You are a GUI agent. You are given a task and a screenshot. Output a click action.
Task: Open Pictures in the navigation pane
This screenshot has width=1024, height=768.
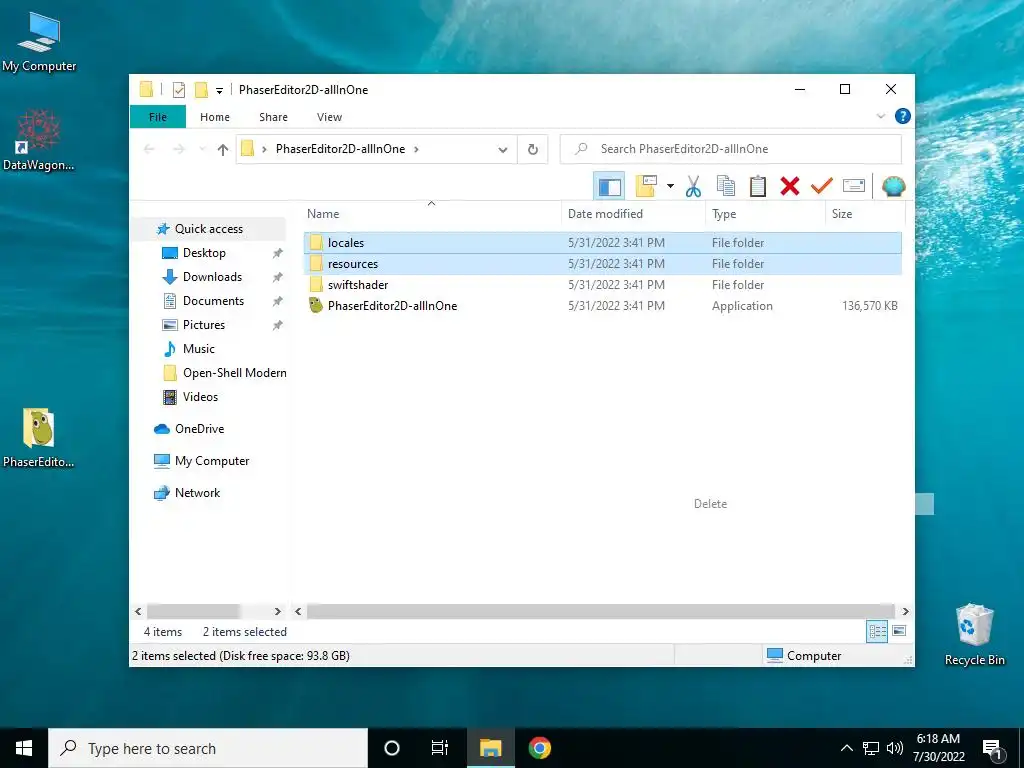click(204, 325)
